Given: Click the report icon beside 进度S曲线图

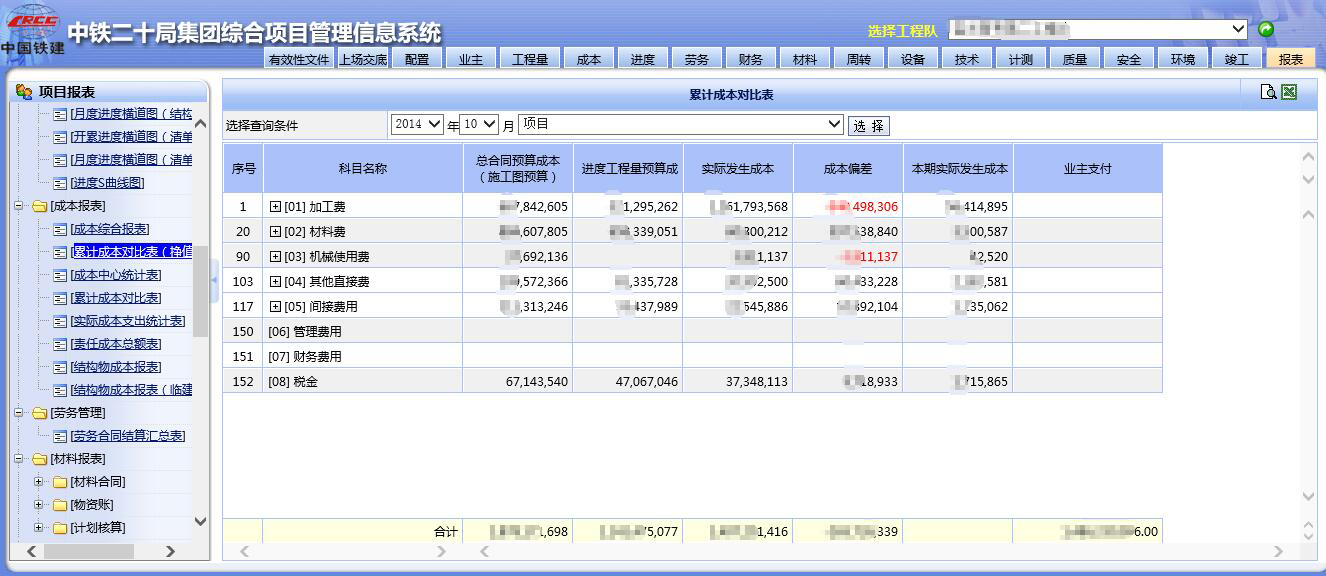Looking at the screenshot, I should click(x=60, y=183).
